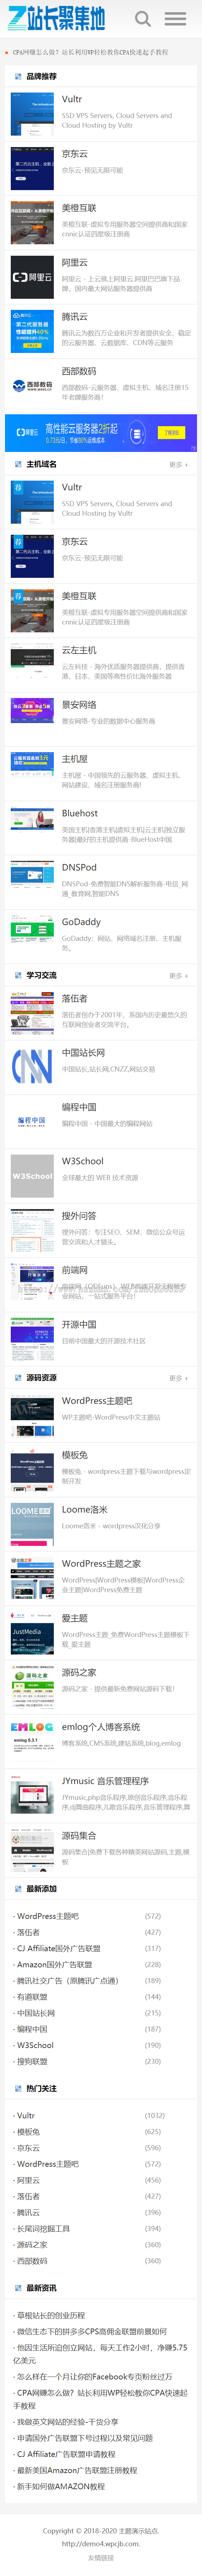The height and width of the screenshot is (2576, 202).
Task: Open the 源码之家 thumbnail
Action: tap(32, 1686)
